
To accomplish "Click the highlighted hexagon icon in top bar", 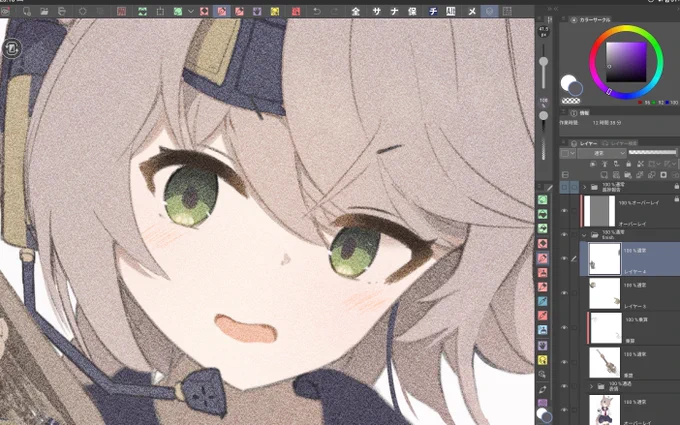I will pyautogui.click(x=490, y=11).
